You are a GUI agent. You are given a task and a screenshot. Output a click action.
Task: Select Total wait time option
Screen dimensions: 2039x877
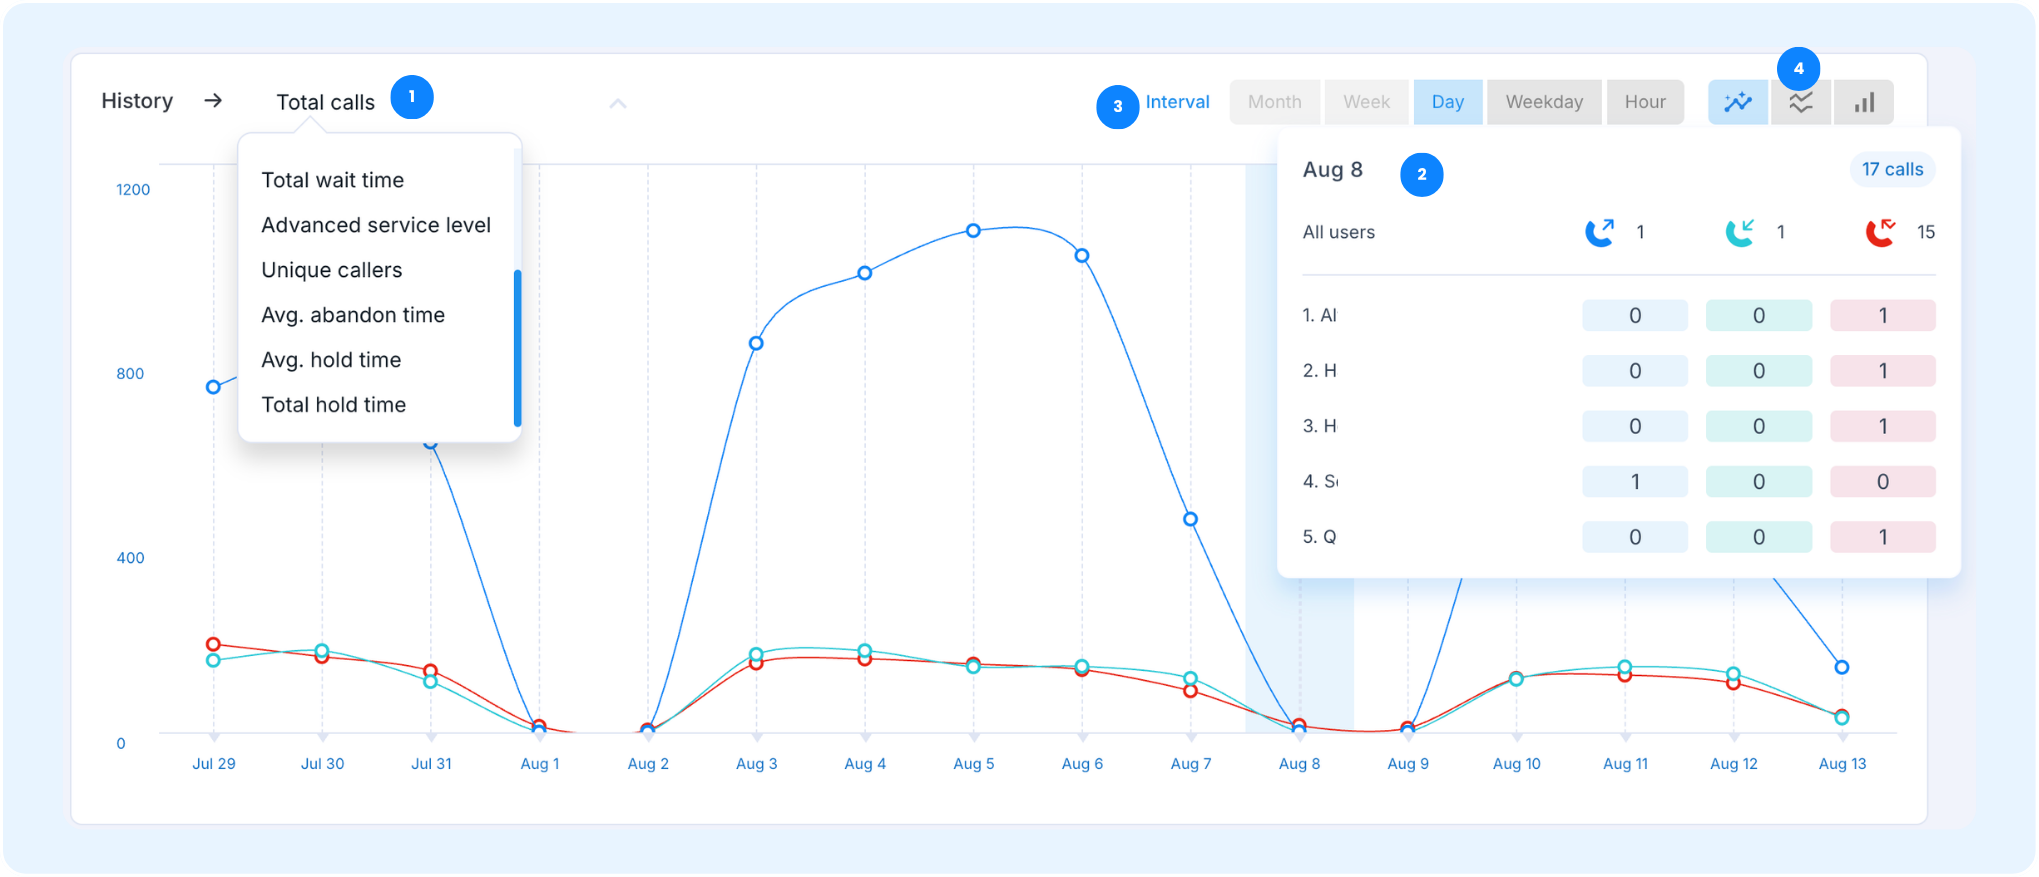tap(333, 180)
